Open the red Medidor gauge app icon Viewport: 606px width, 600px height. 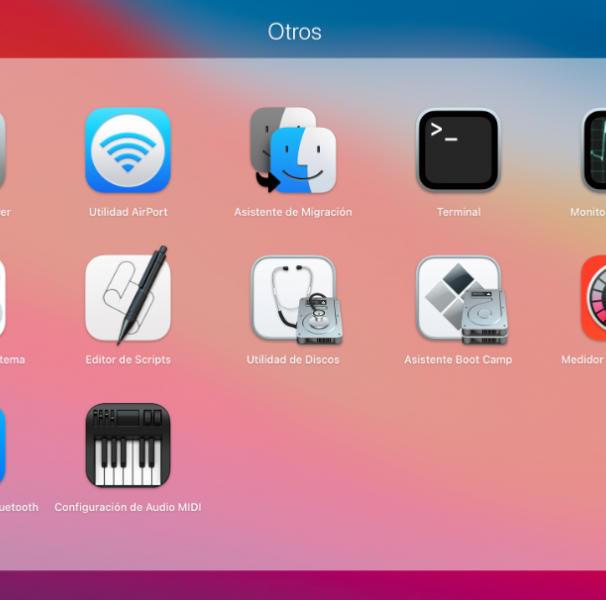594,298
